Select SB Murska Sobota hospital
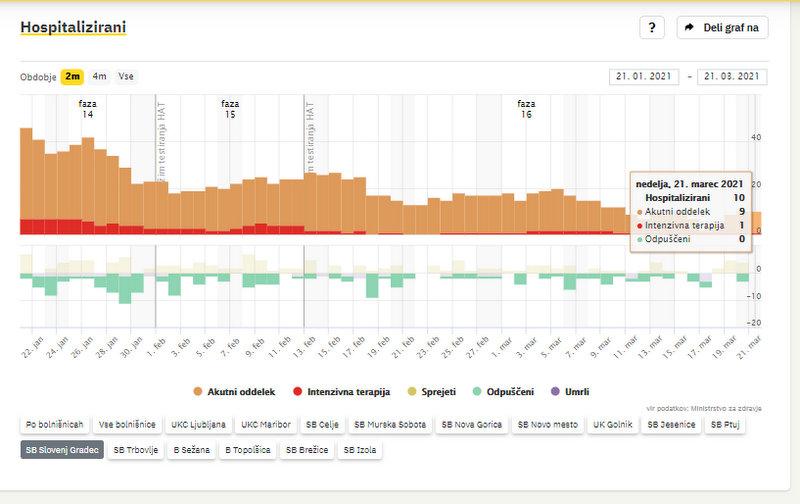 (x=390, y=425)
